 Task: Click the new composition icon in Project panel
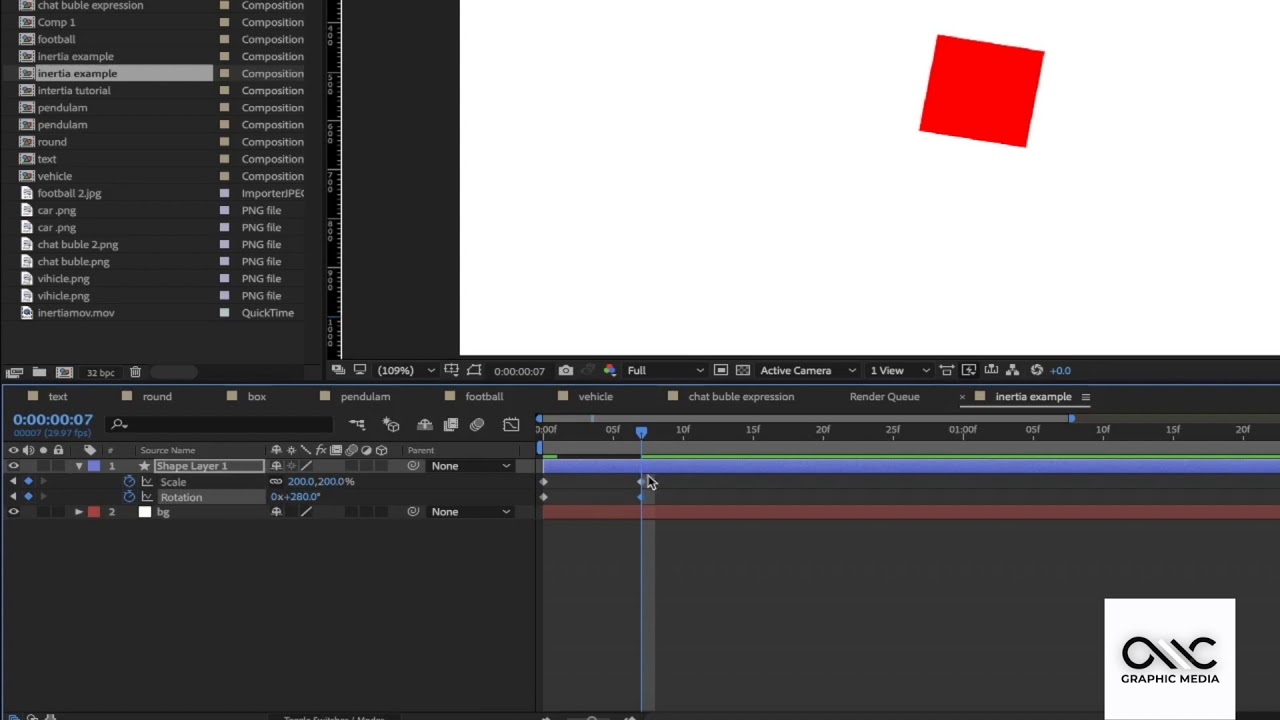pyautogui.click(x=64, y=372)
